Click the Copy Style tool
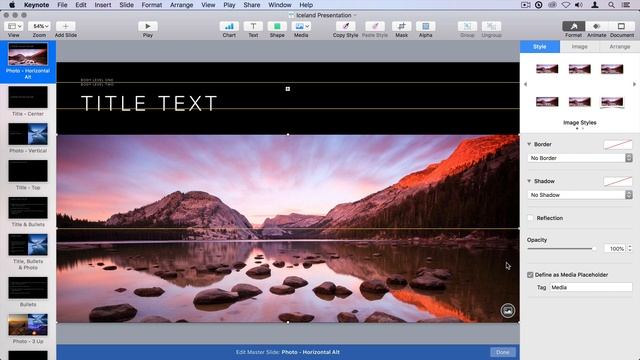The image size is (640, 360). (345, 26)
